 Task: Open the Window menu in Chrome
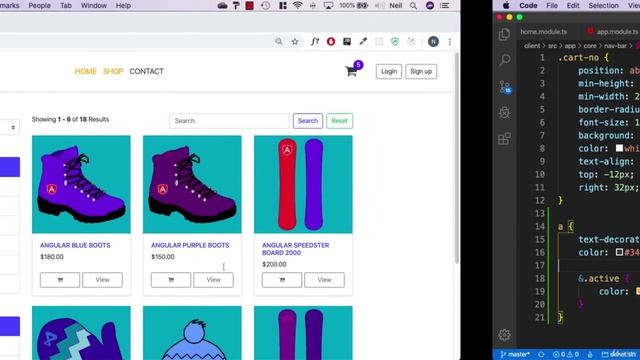click(x=93, y=5)
